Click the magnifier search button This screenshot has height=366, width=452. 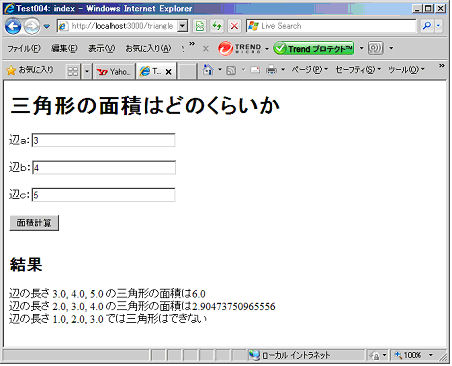pos(427,26)
